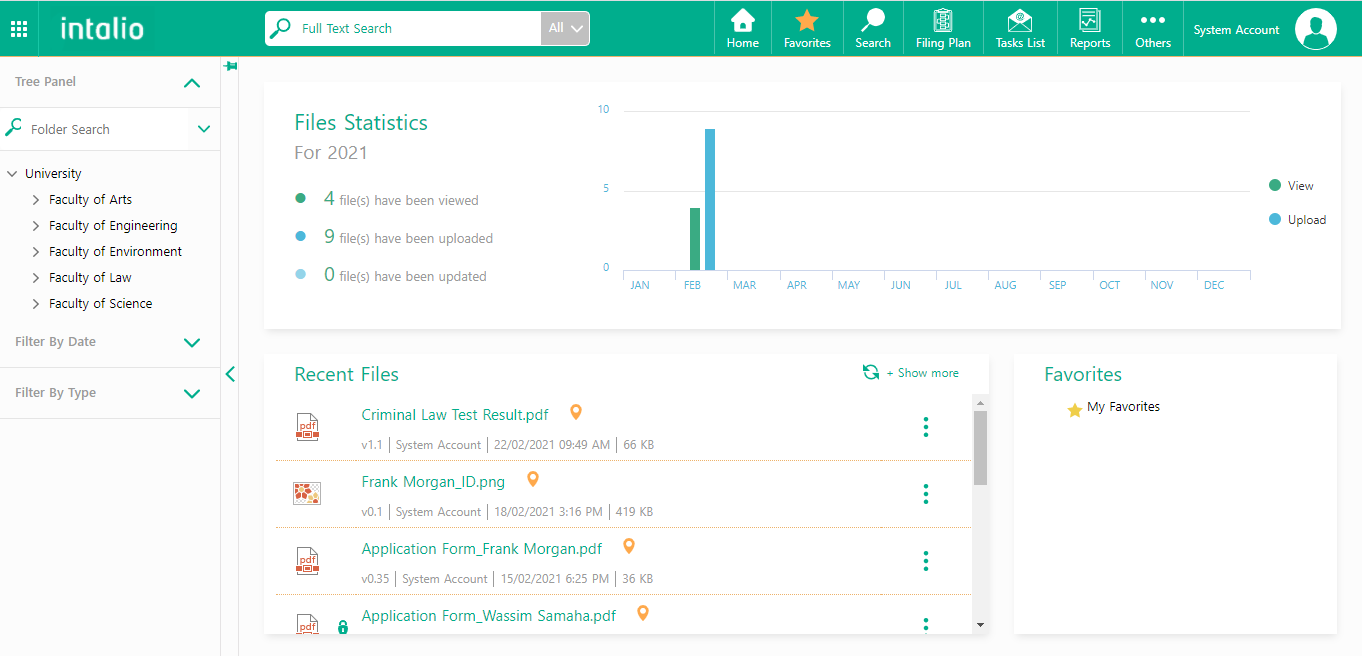The height and width of the screenshot is (656, 1362).
Task: Click the Full Text Search input field
Action: pos(420,29)
